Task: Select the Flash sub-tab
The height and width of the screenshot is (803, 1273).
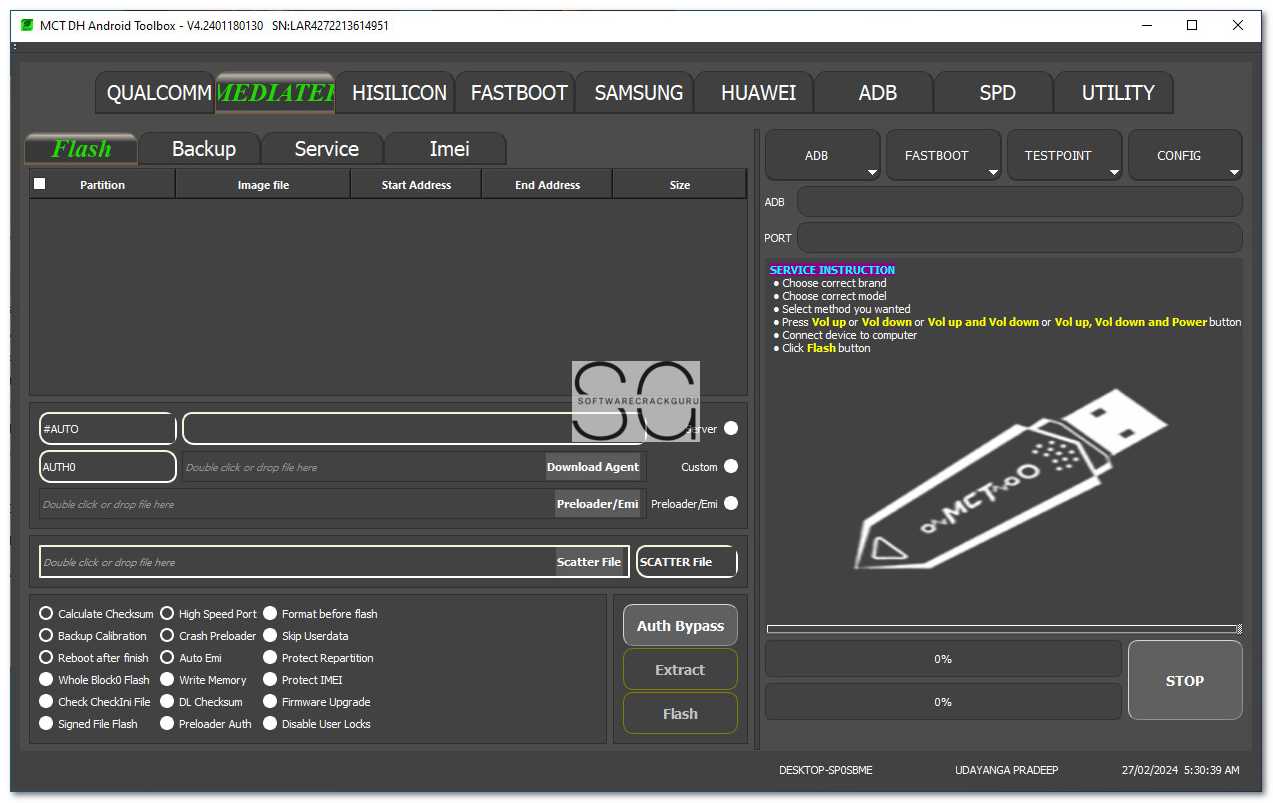Action: pyautogui.click(x=82, y=149)
